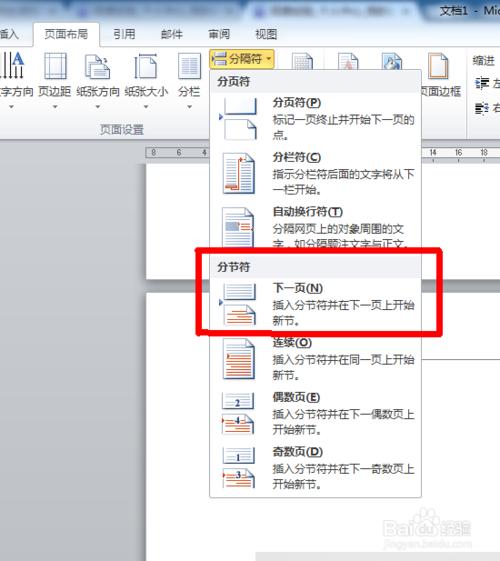500x561 pixels.
Task: Choose the 分栏符(C) menu entry title
Action: (297, 157)
